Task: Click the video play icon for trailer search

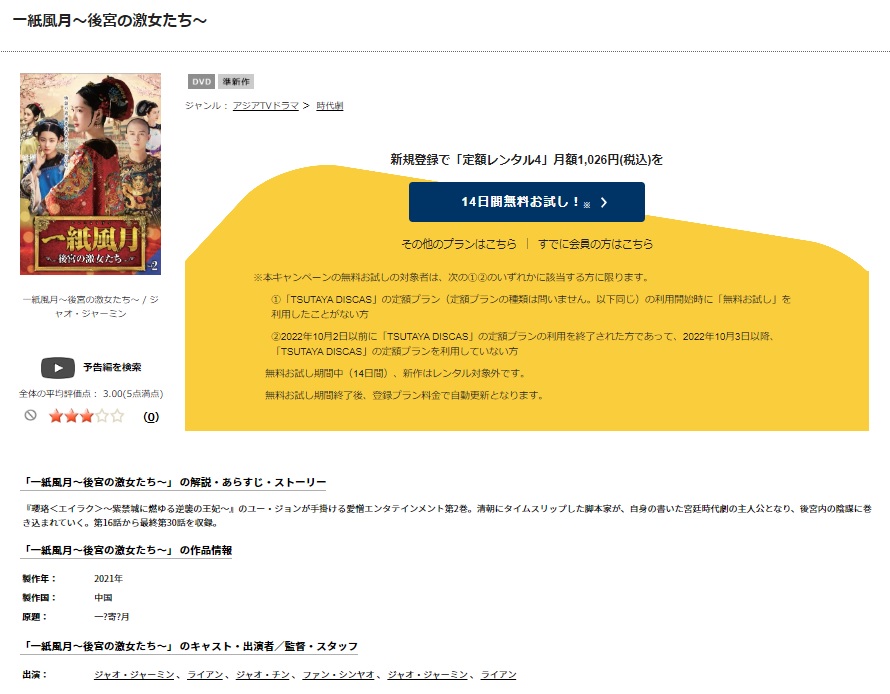Action: point(57,368)
